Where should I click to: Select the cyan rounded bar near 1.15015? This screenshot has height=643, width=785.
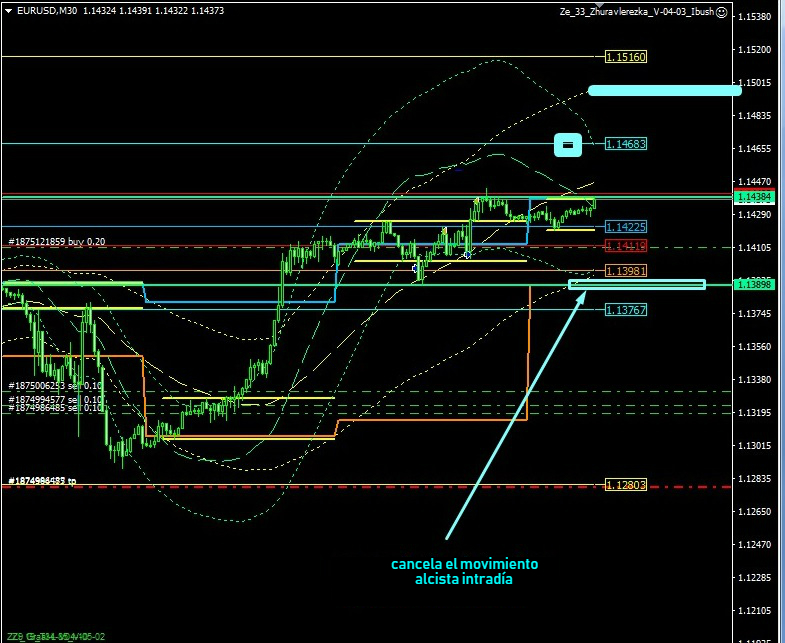pyautogui.click(x=663, y=90)
